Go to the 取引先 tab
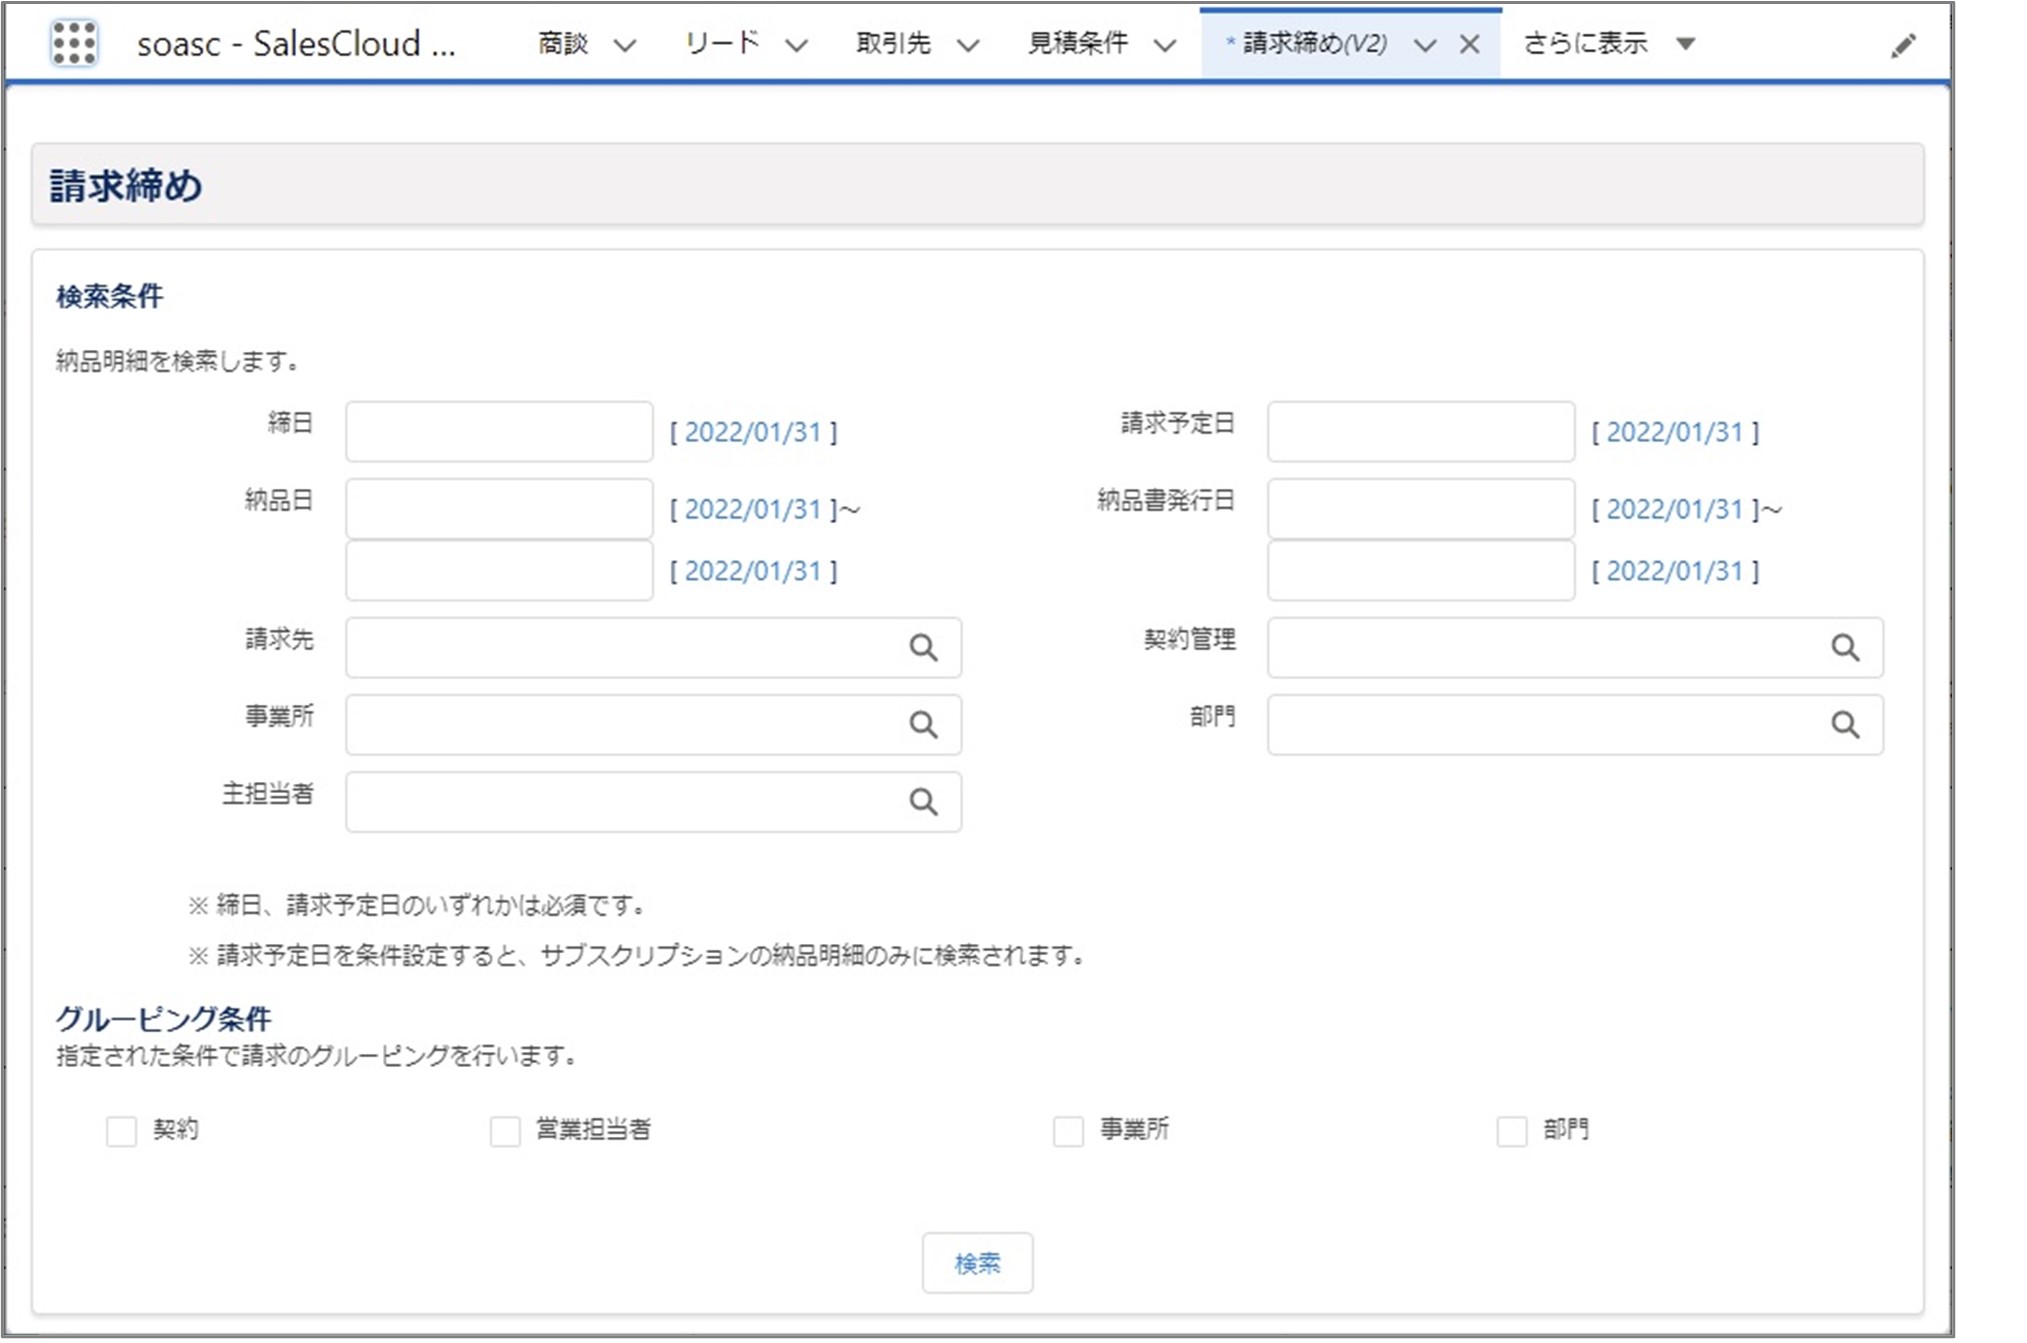 [x=893, y=43]
